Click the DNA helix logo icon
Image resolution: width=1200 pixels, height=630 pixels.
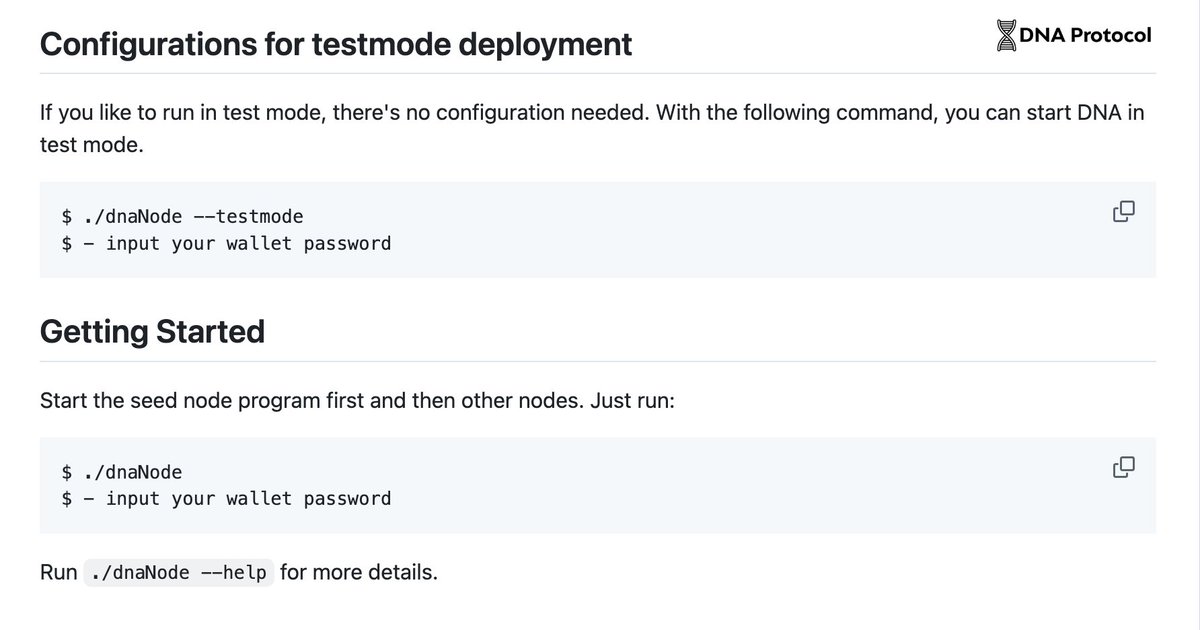pyautogui.click(x=1005, y=35)
